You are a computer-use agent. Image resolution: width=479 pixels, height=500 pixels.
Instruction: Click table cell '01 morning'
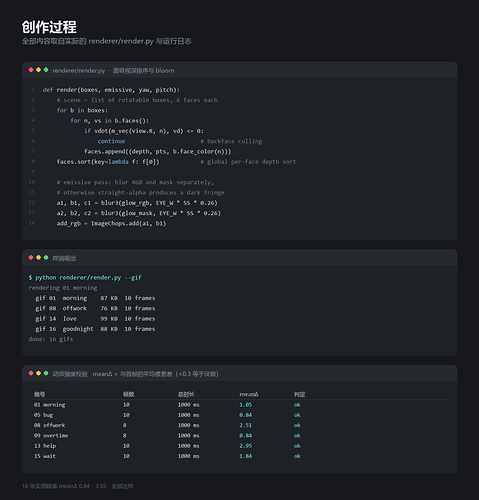pyautogui.click(x=50, y=405)
